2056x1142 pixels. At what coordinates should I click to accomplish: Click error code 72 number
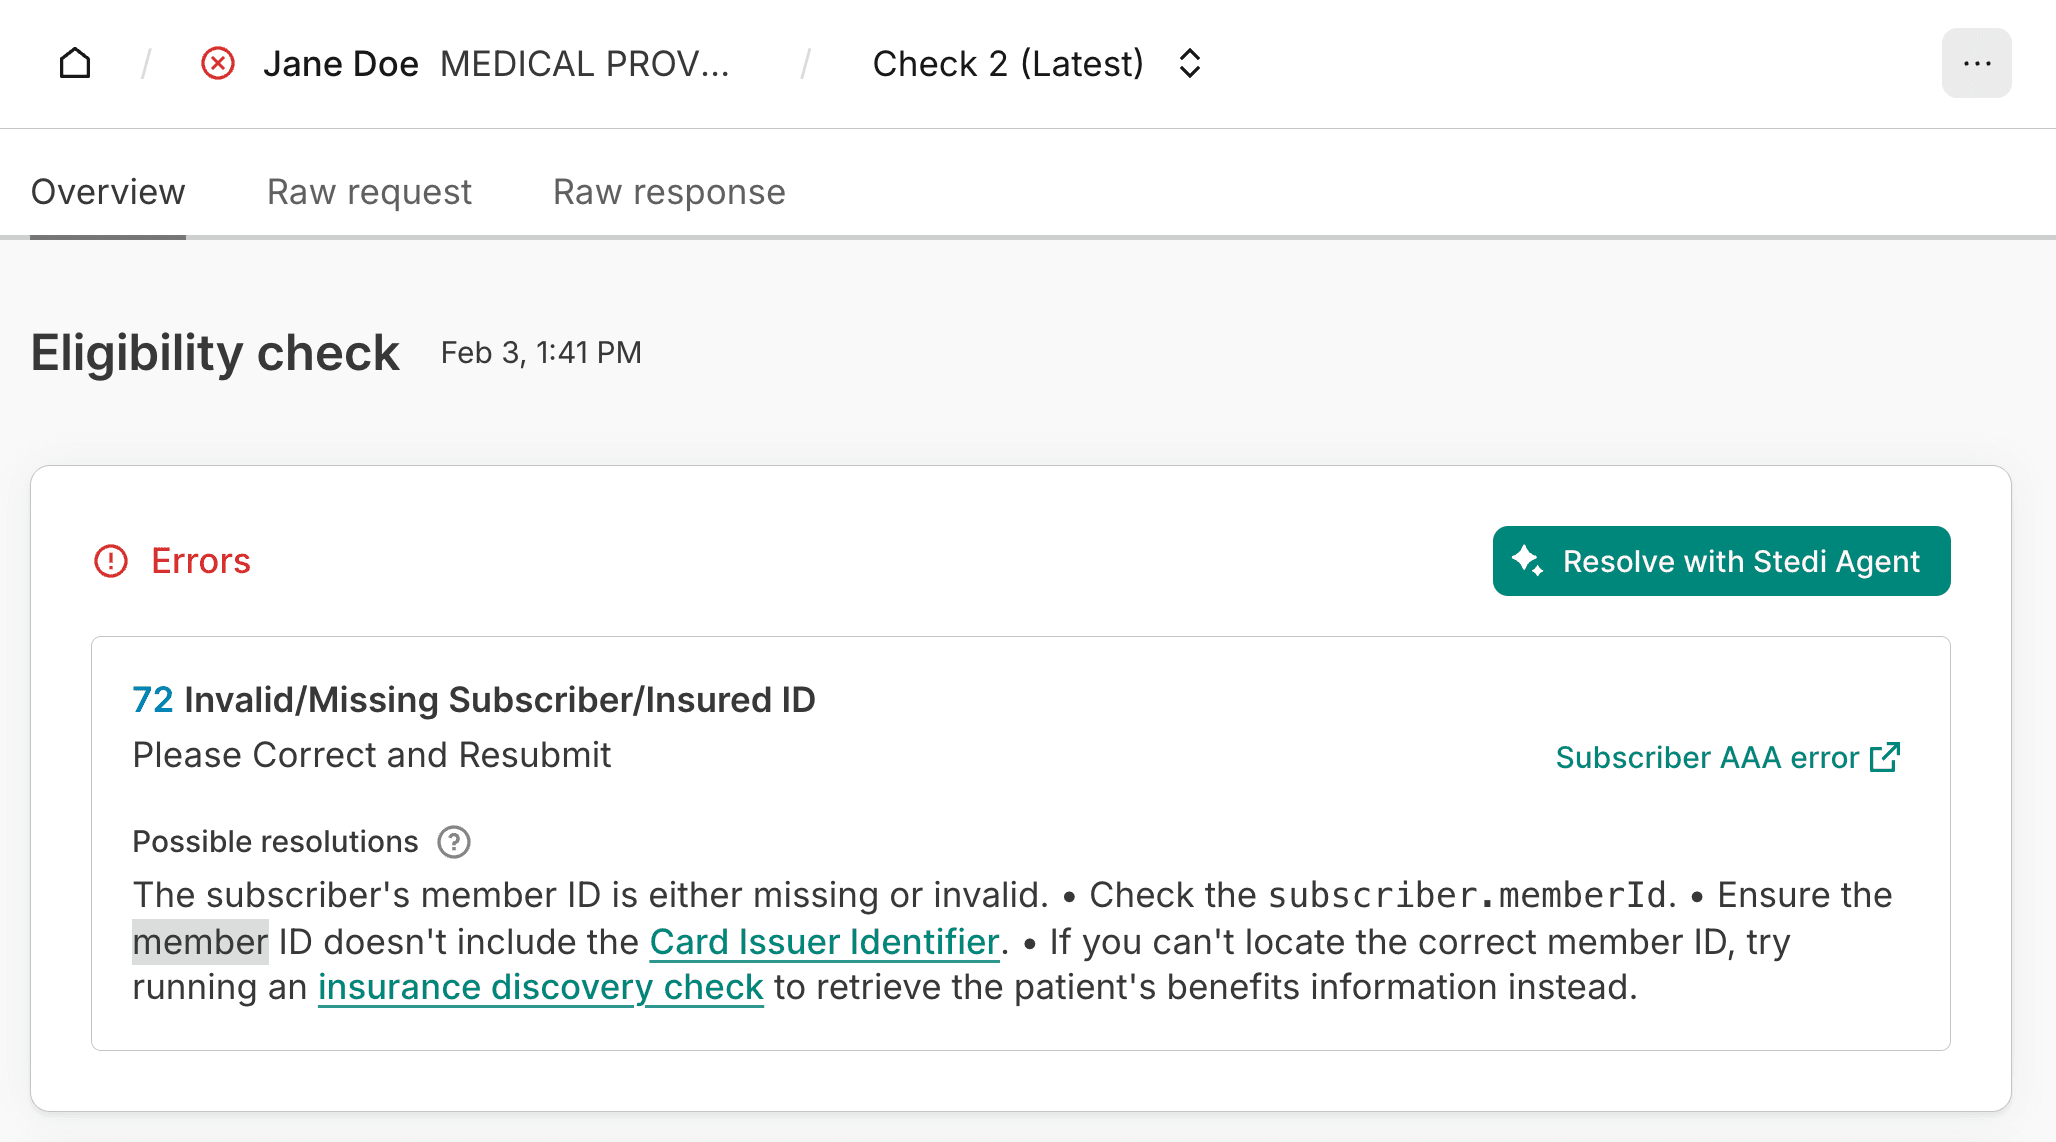(x=153, y=700)
